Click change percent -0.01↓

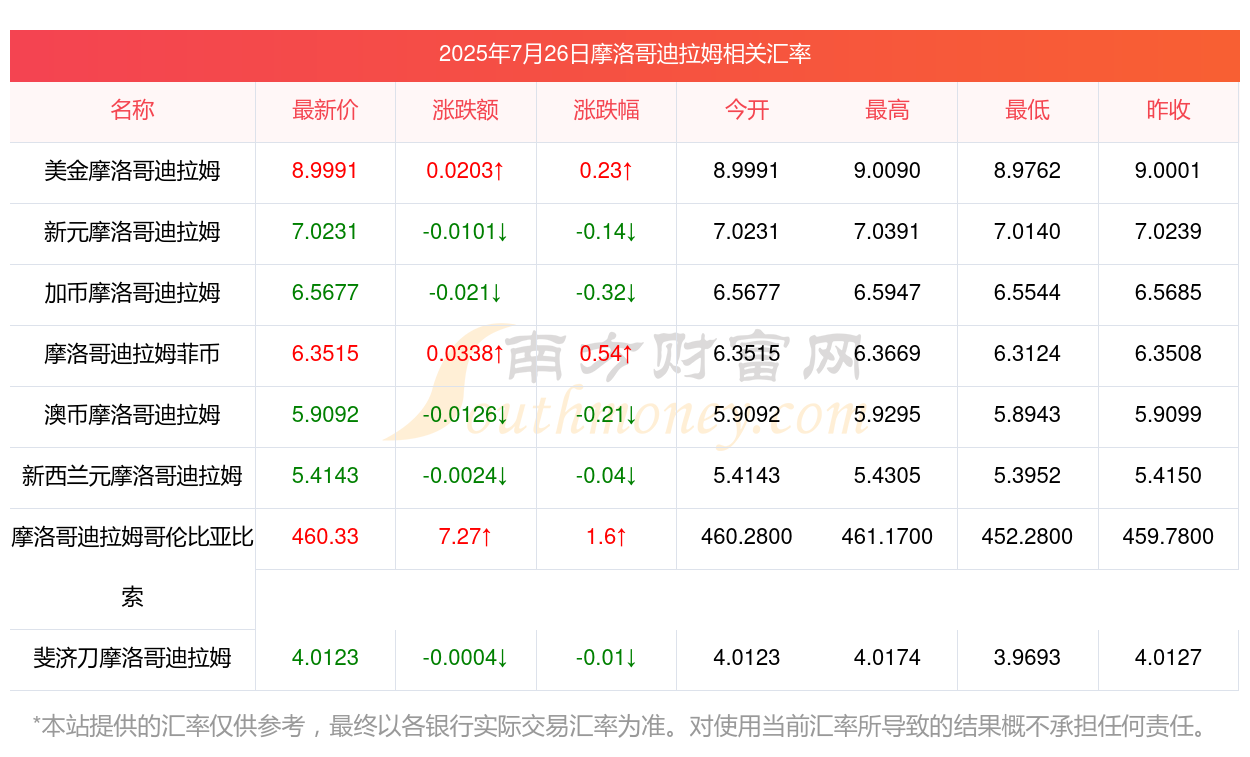click(x=606, y=658)
